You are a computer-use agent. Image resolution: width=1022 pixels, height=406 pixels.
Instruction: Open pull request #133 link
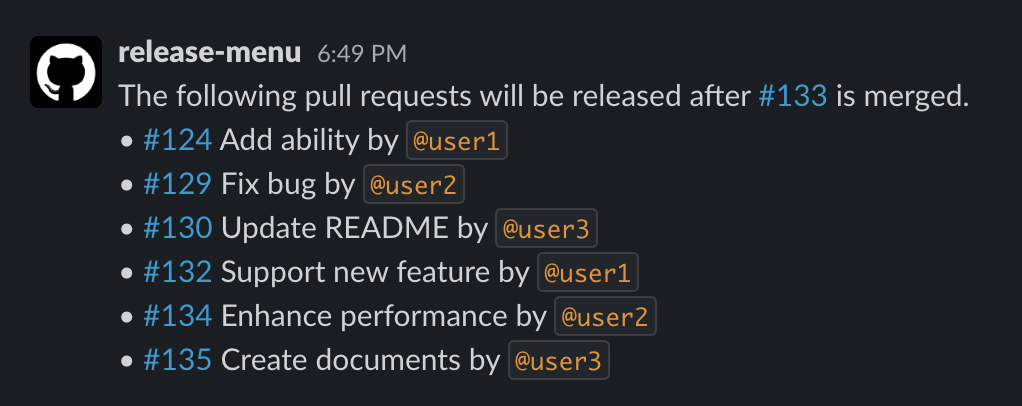coord(793,97)
